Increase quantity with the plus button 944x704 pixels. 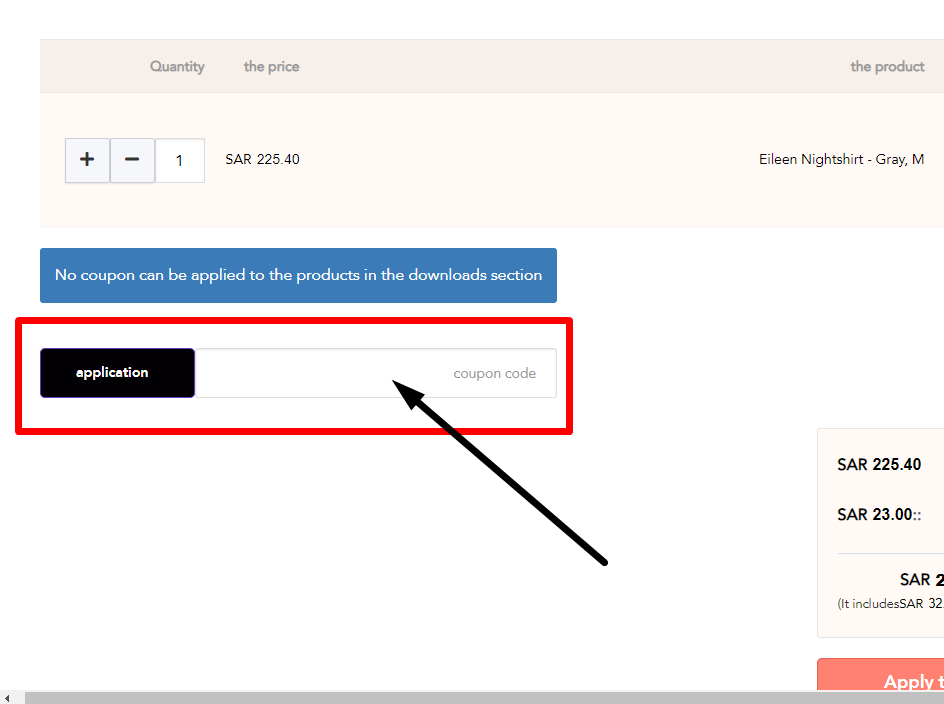pos(87,160)
